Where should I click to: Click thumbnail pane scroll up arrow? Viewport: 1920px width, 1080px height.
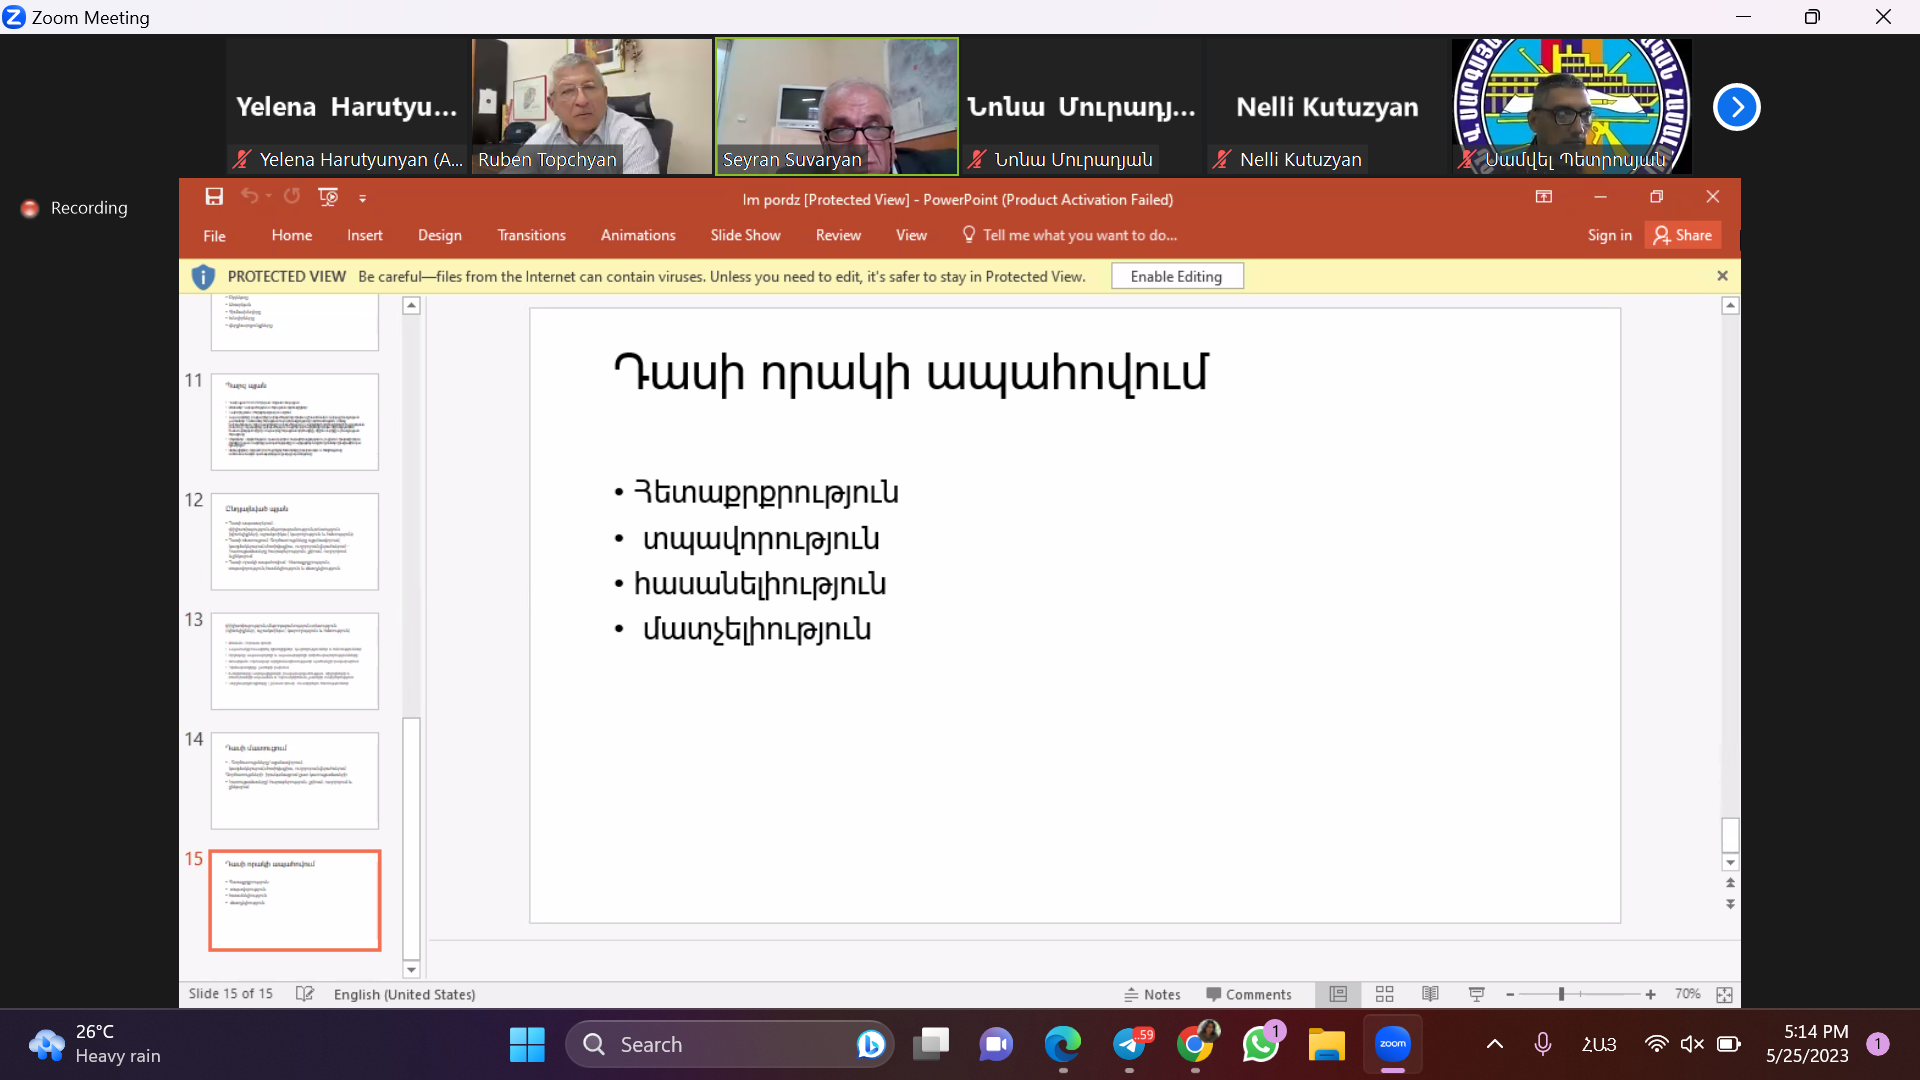(x=411, y=306)
